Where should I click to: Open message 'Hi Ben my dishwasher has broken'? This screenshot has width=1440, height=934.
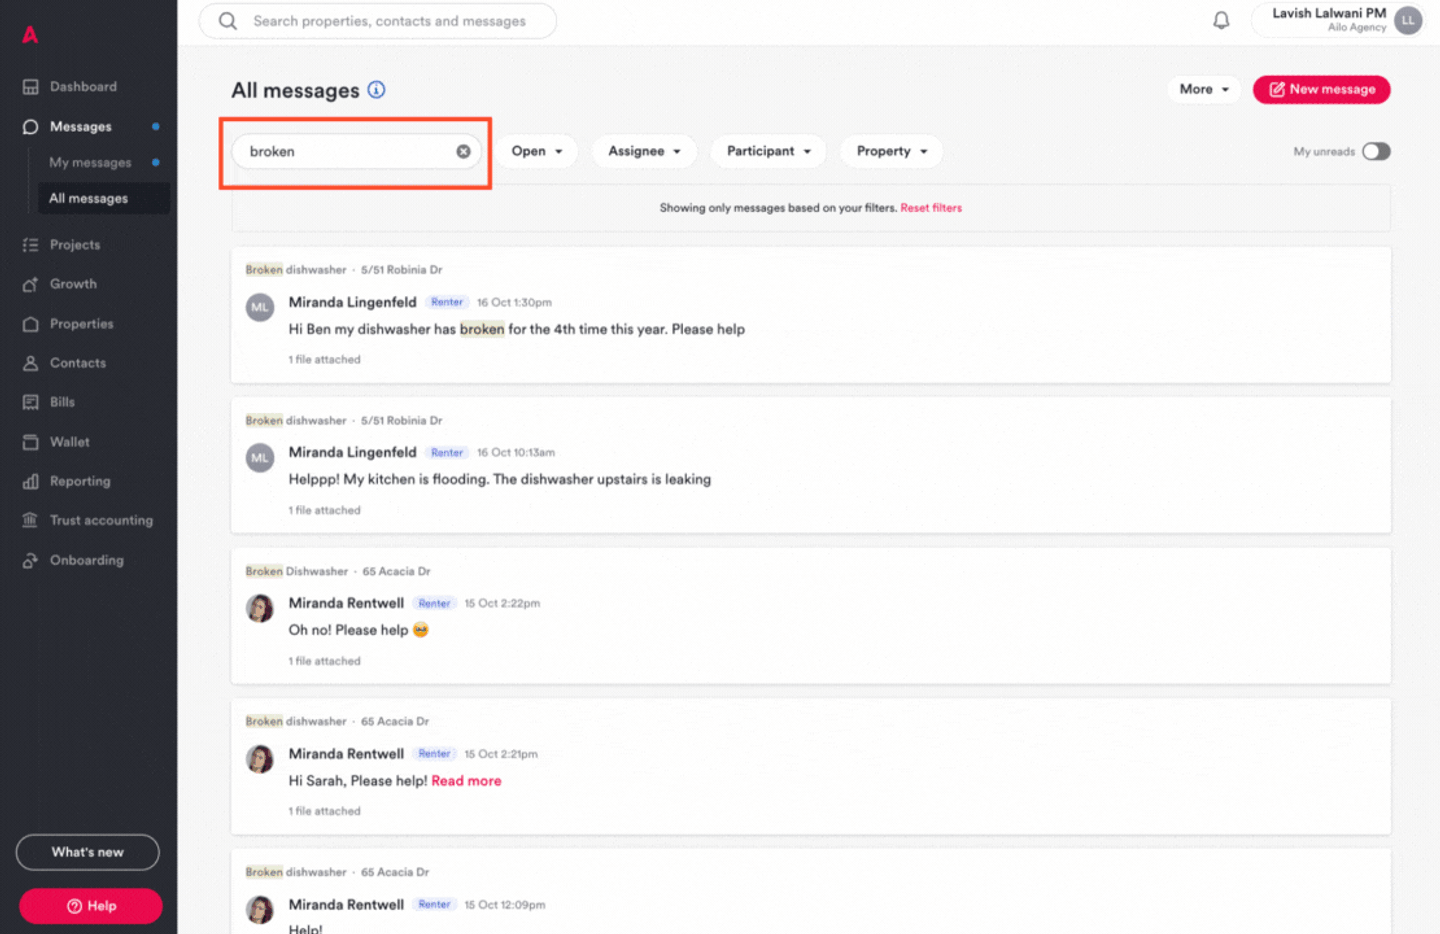pyautogui.click(x=811, y=315)
